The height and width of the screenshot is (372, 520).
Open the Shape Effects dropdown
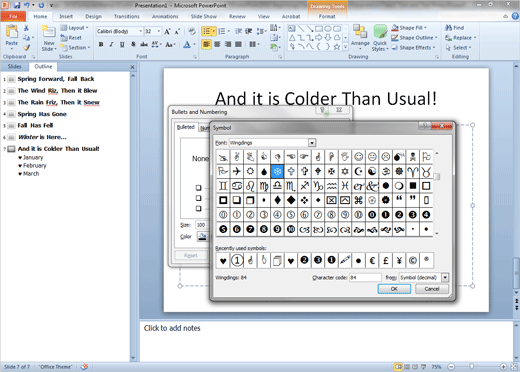tap(413, 48)
